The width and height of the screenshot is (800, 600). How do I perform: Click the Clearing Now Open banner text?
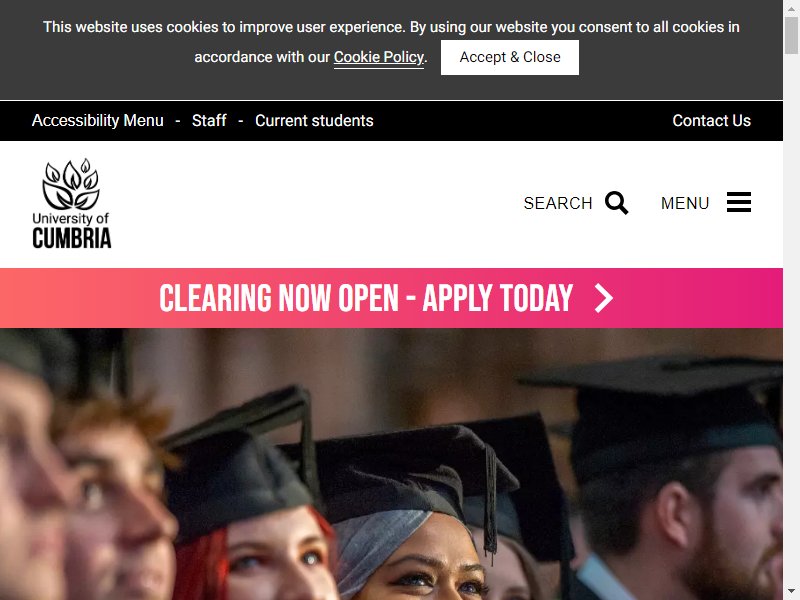366,298
